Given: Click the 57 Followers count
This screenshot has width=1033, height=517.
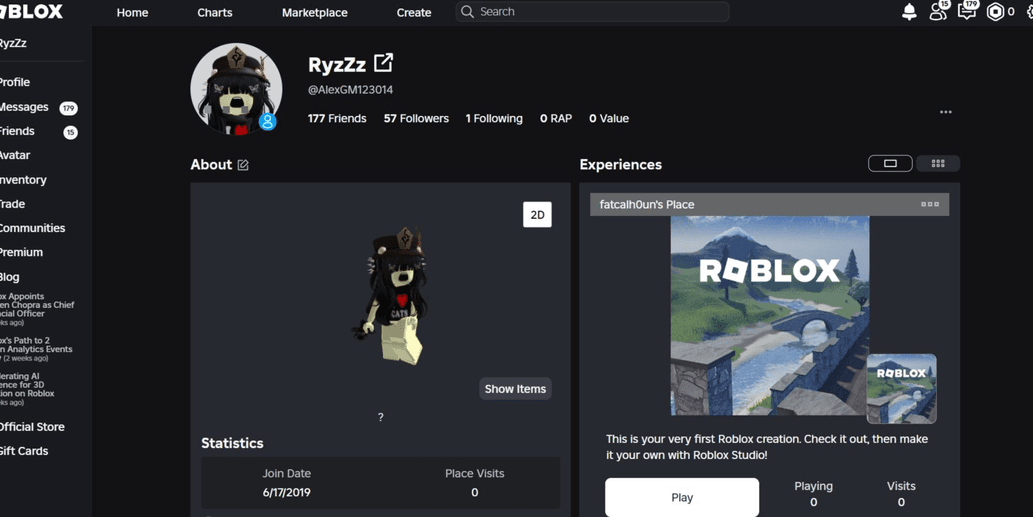Looking at the screenshot, I should pyautogui.click(x=416, y=119).
